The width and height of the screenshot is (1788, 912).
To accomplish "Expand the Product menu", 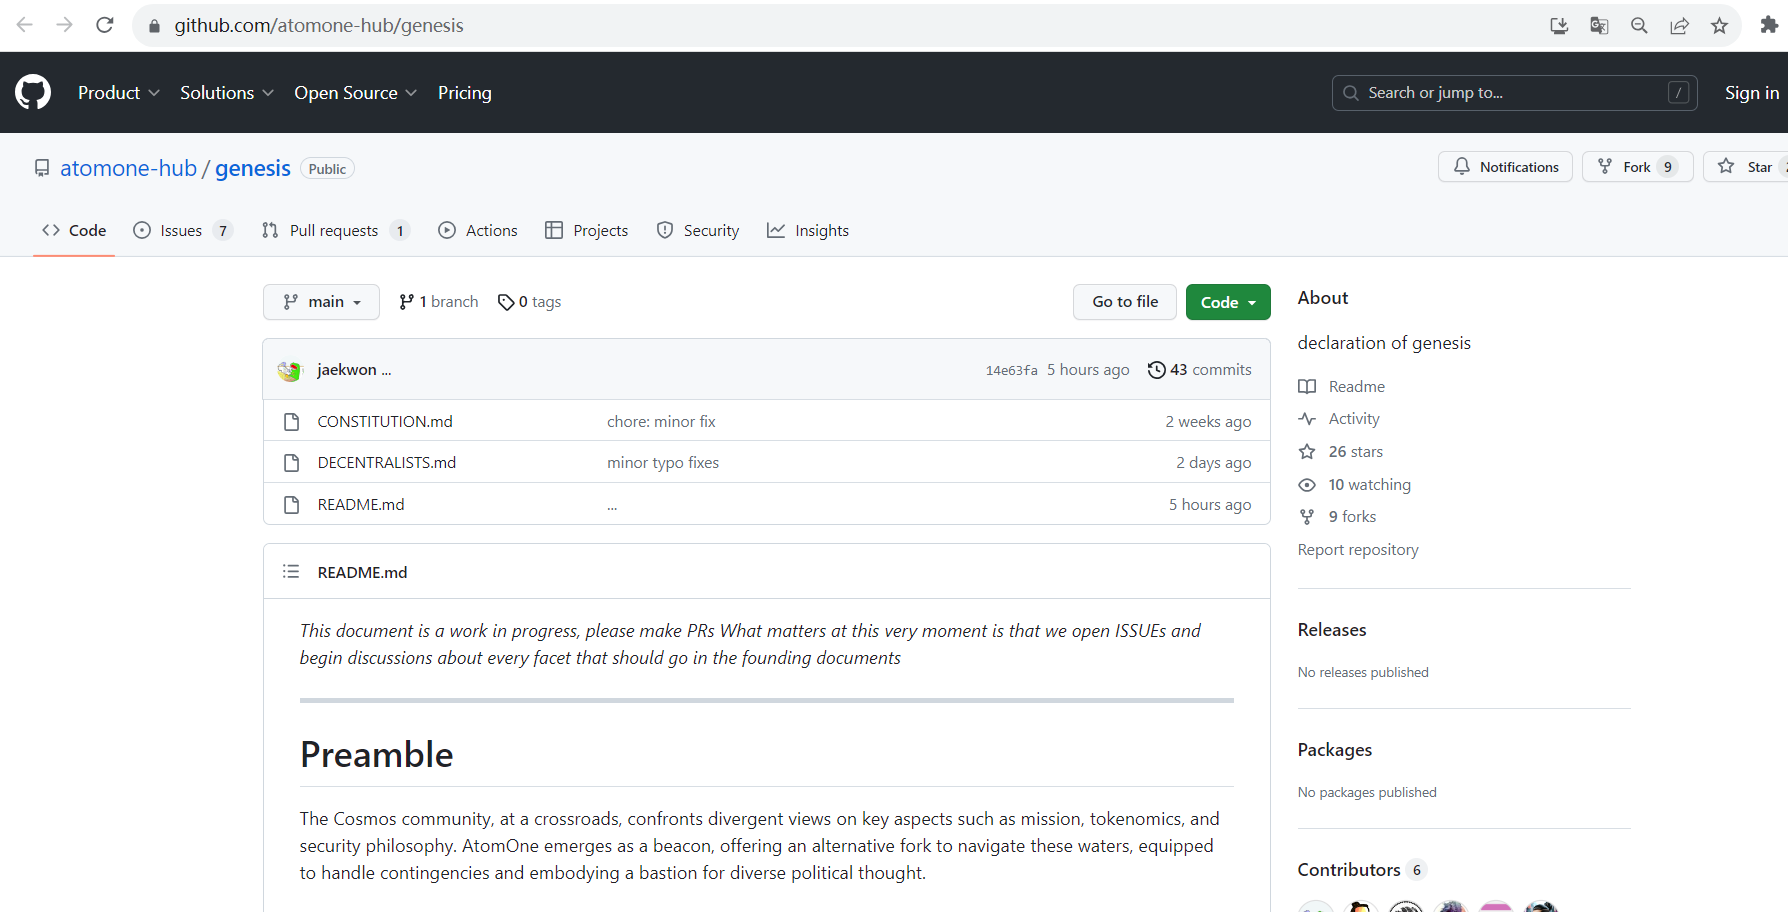I will pyautogui.click(x=119, y=93).
